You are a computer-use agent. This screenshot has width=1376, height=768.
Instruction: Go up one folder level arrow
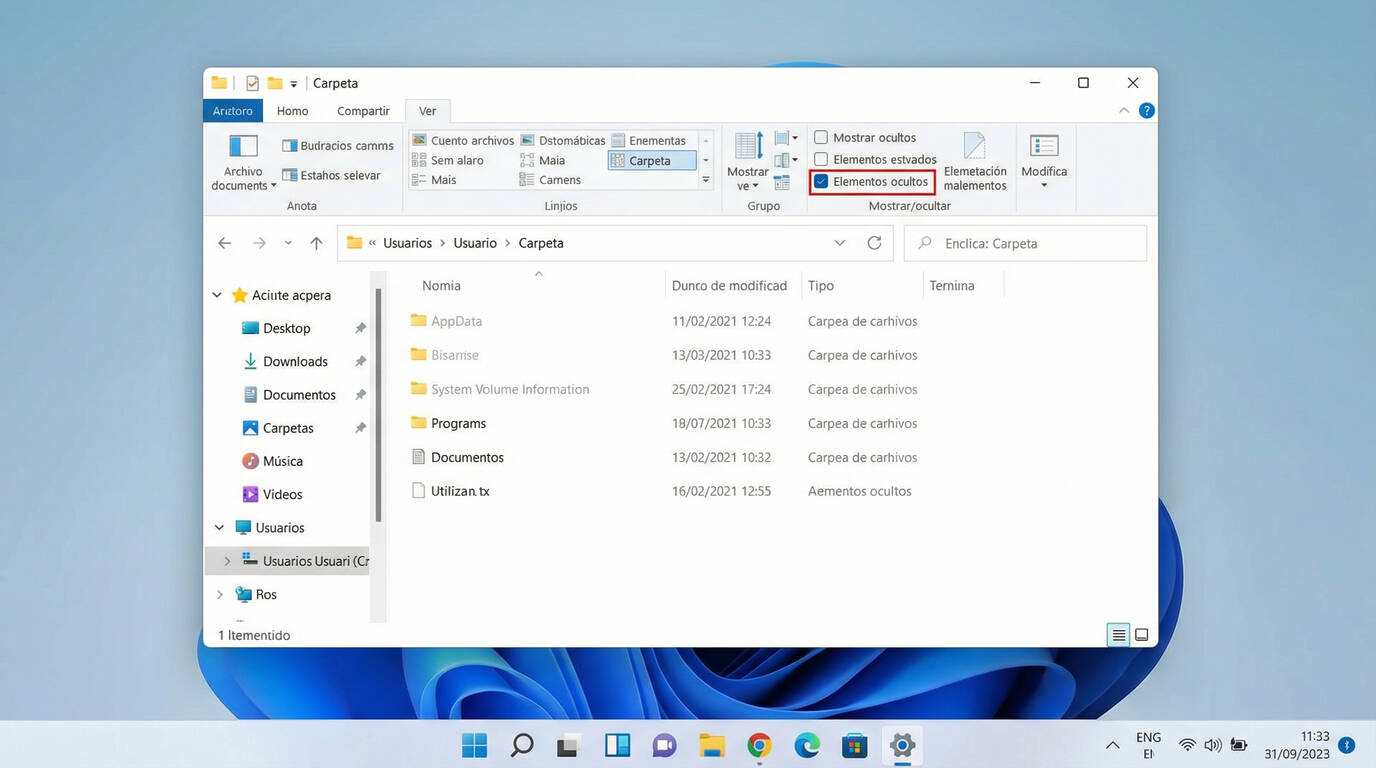(x=316, y=243)
